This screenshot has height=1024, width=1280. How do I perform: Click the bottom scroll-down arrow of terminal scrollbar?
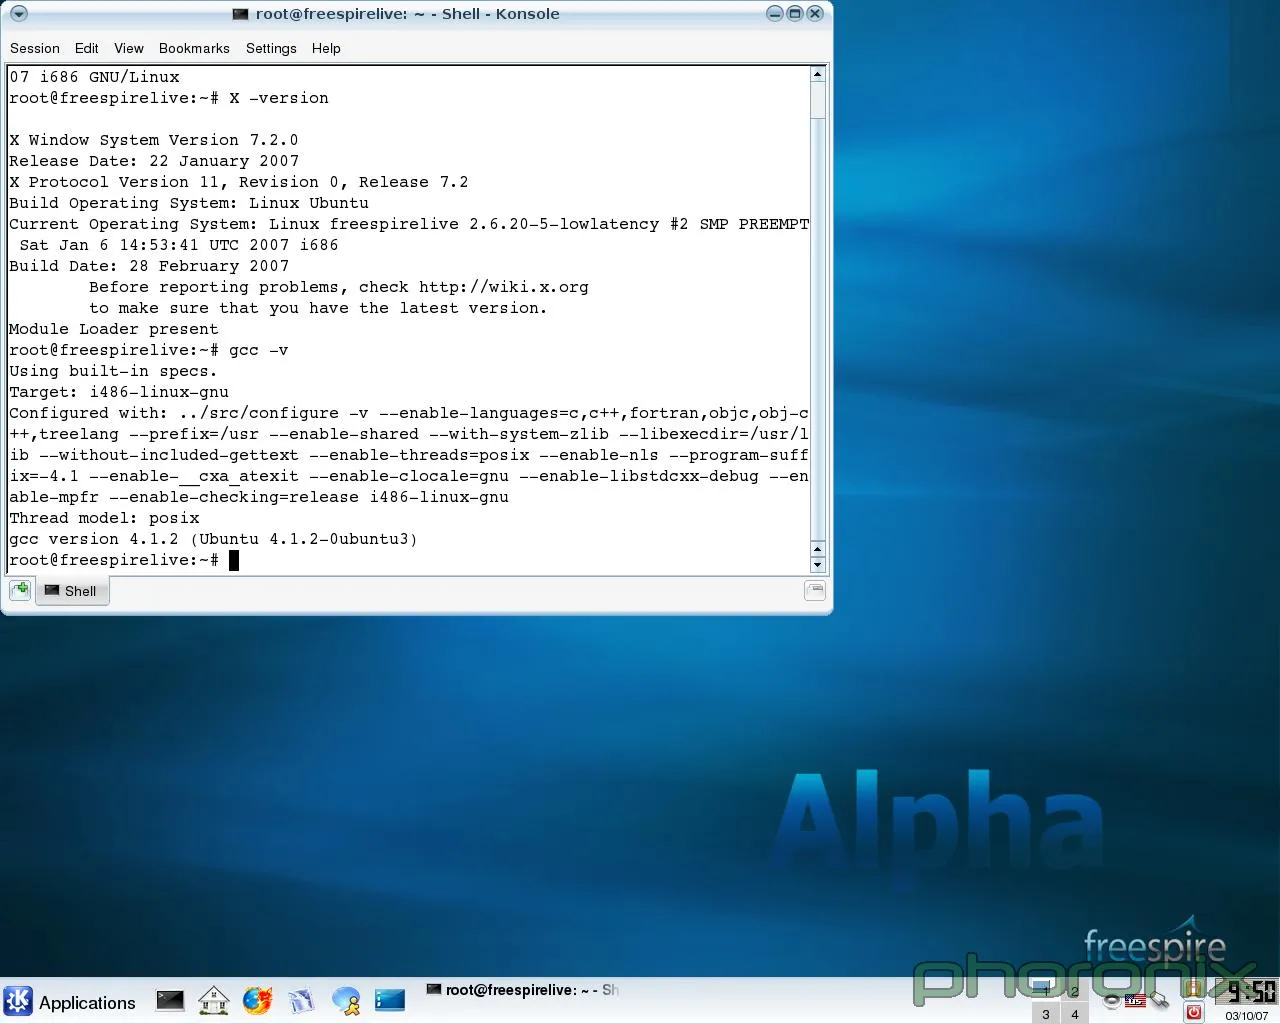pos(818,565)
